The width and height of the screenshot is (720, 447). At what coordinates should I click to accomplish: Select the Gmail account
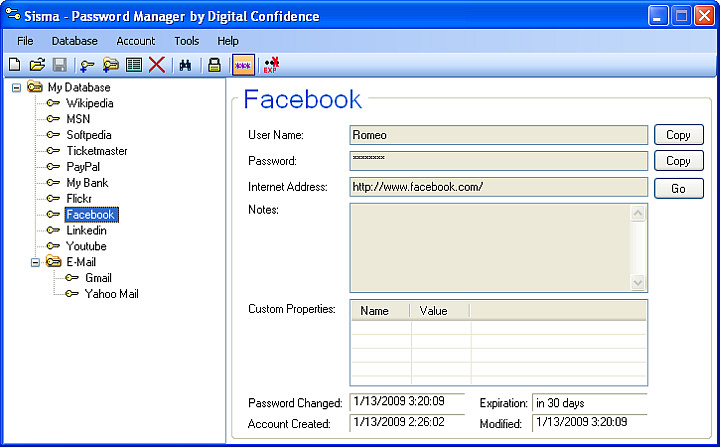[x=98, y=278]
